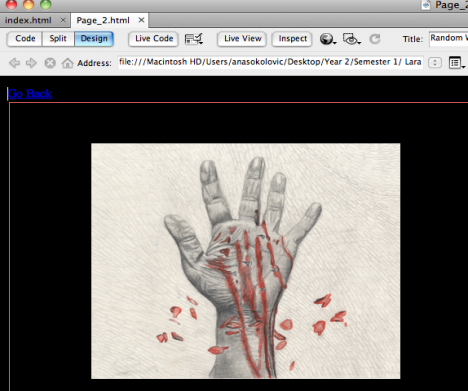Open the Live View options menu
The height and width of the screenshot is (391, 468).
click(457, 63)
